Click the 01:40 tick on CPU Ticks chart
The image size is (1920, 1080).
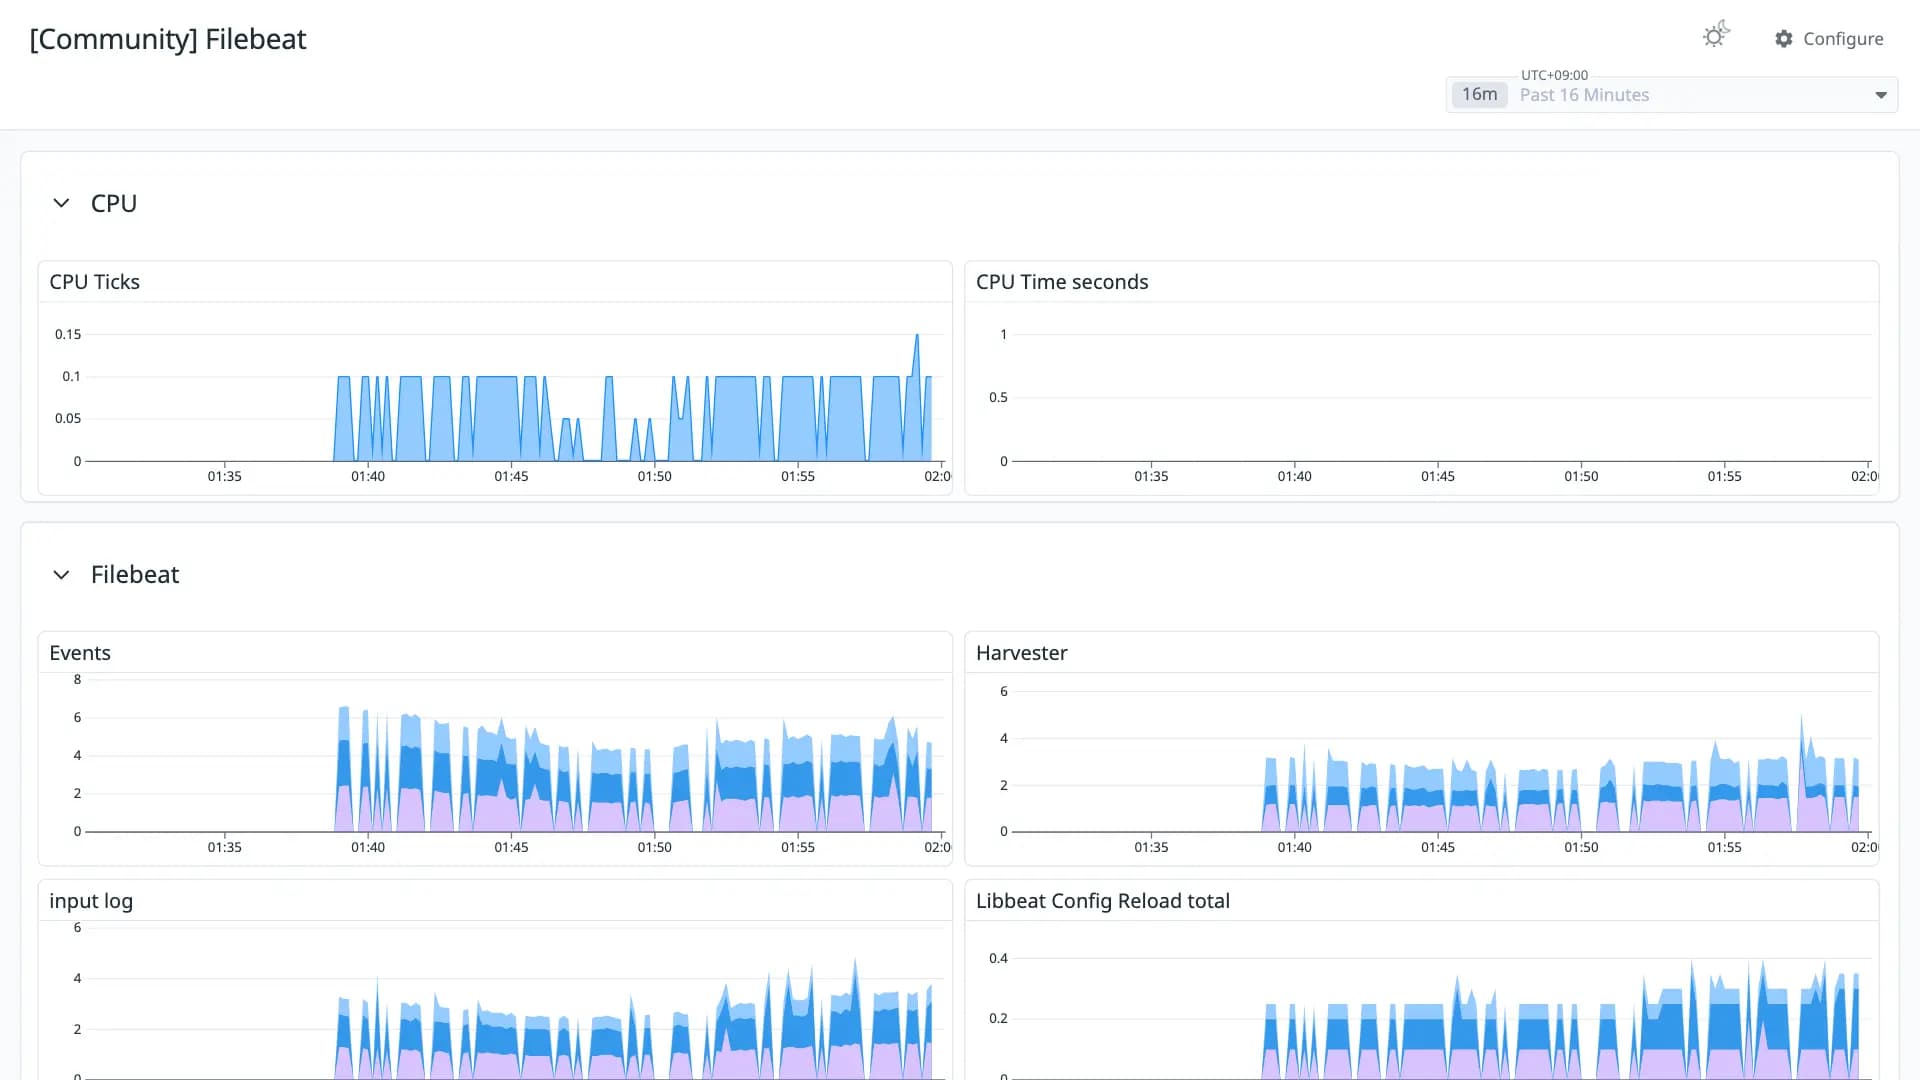pos(368,476)
